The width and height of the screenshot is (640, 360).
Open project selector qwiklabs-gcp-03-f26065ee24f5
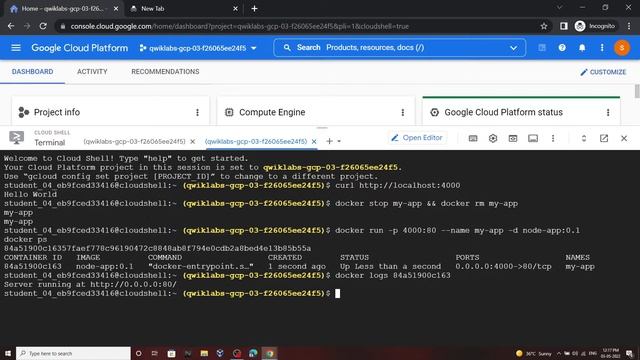pos(198,48)
